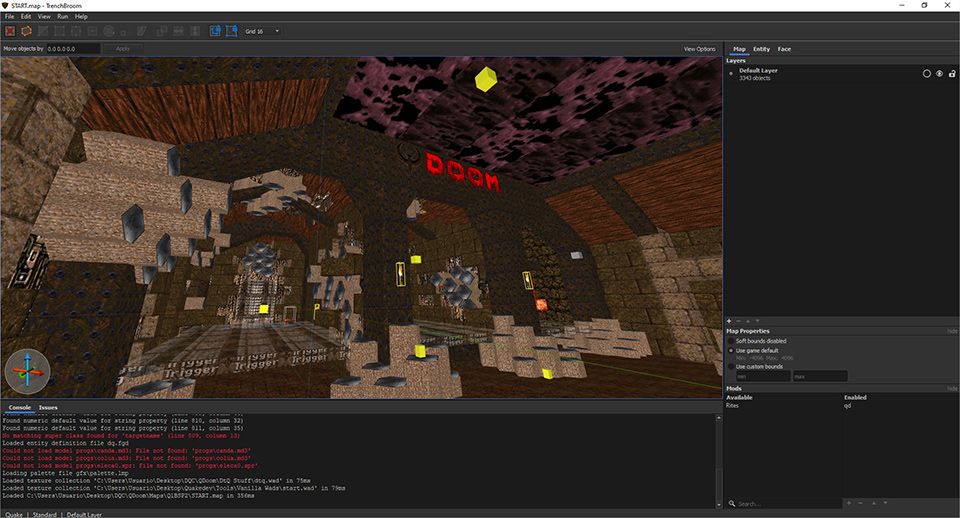Collapse Map Properties using hide link

tap(952, 331)
